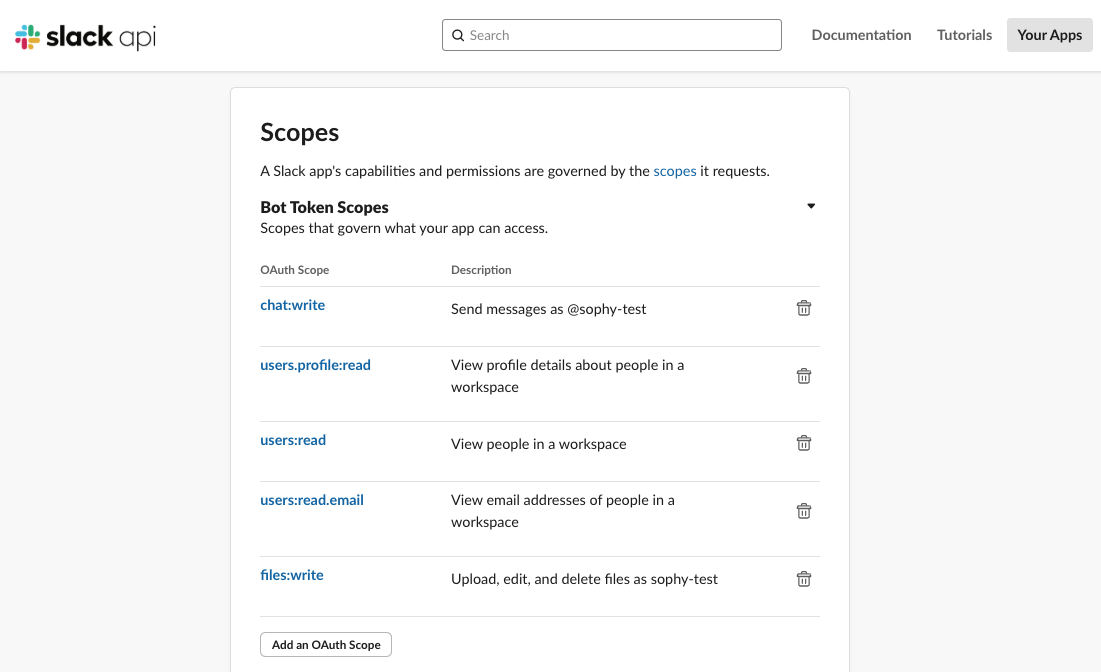Open the users:read scope link
1101x672 pixels.
pos(293,440)
